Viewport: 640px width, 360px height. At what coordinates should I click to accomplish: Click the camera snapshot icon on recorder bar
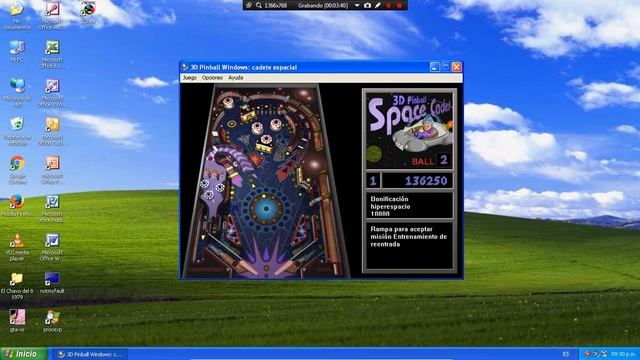(x=367, y=5)
